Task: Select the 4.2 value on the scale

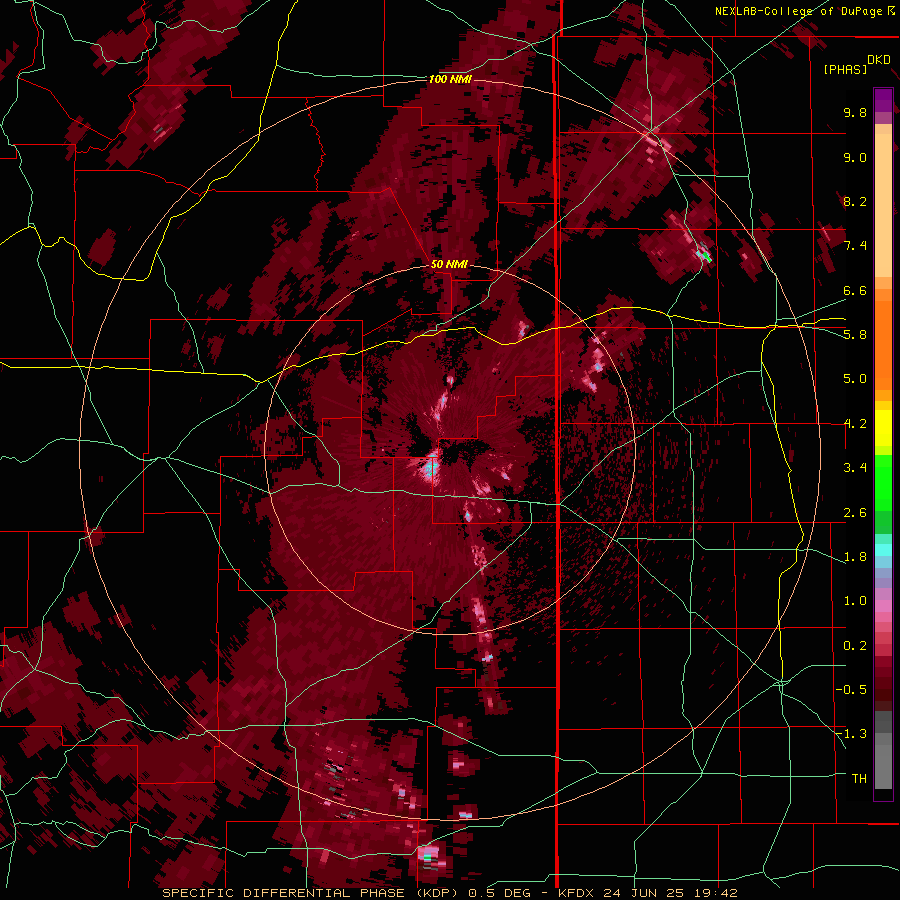Action: coord(855,424)
